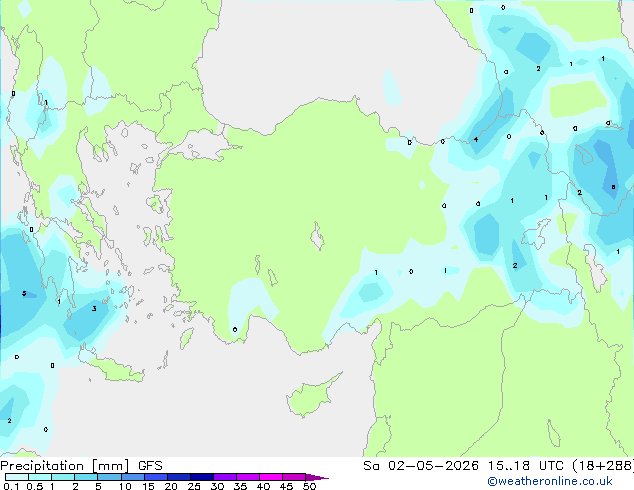
Task: Click the '3' precipitation value on the map
Action: click(x=94, y=308)
